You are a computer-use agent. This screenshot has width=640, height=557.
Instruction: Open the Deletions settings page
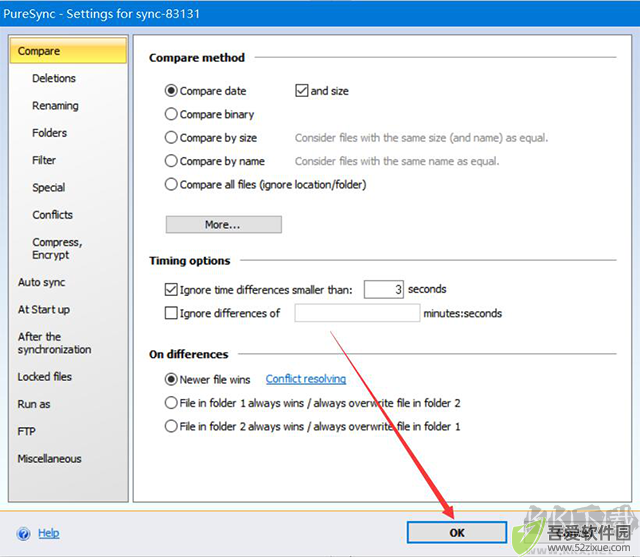coord(54,78)
